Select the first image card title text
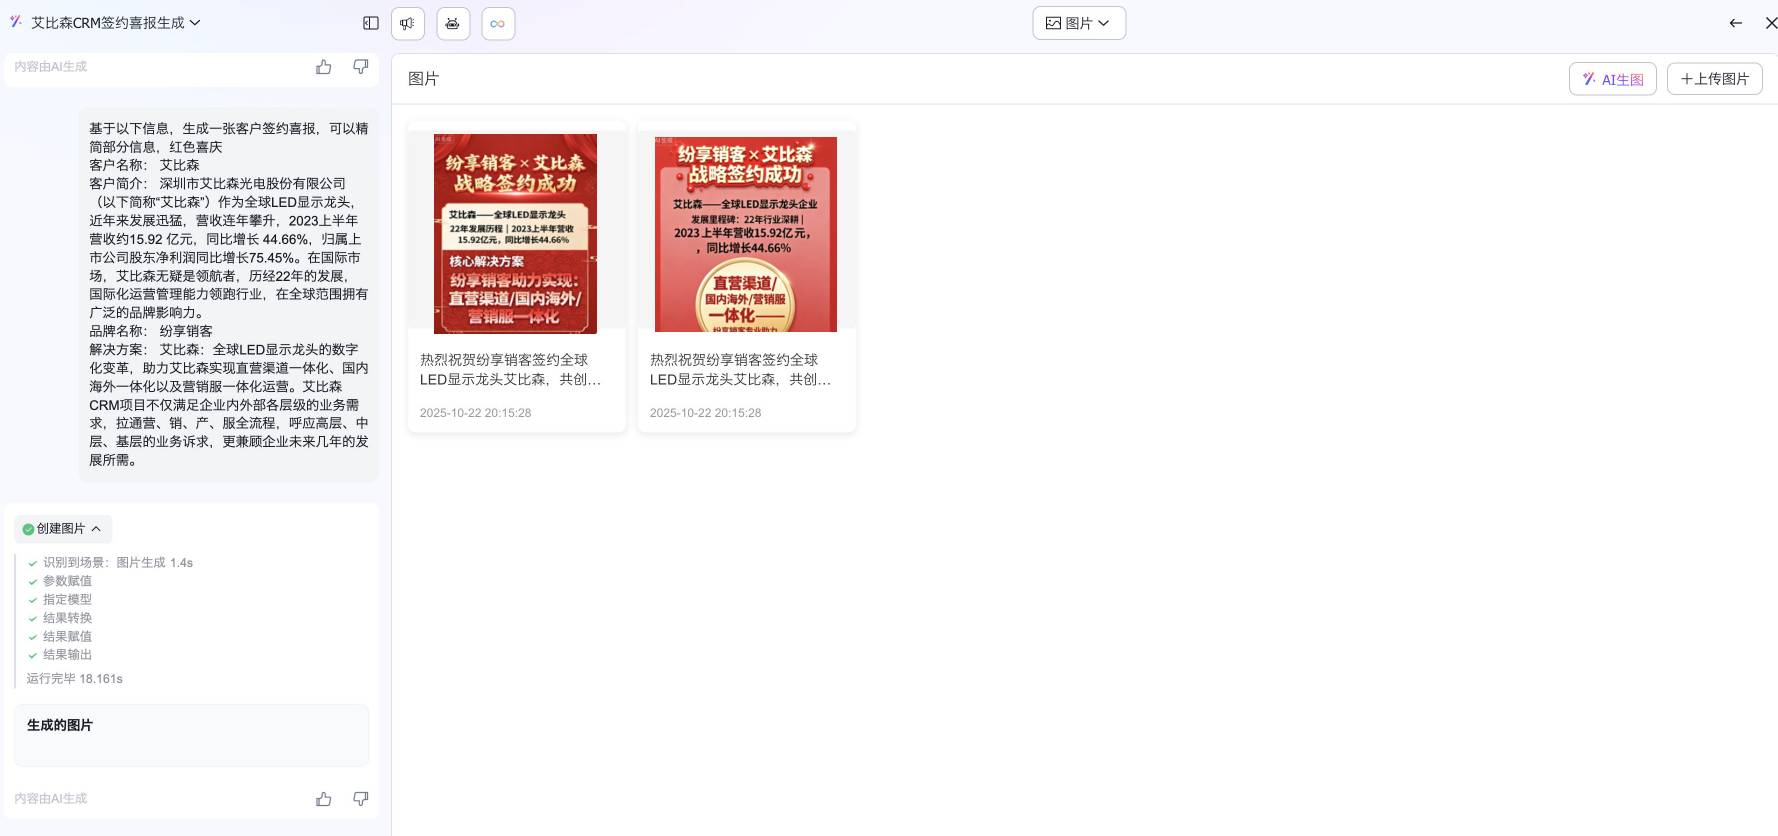1778x836 pixels. pyautogui.click(x=510, y=369)
